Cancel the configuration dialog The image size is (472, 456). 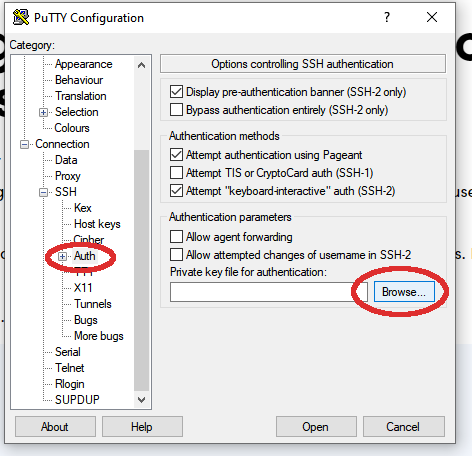pyautogui.click(x=404, y=427)
